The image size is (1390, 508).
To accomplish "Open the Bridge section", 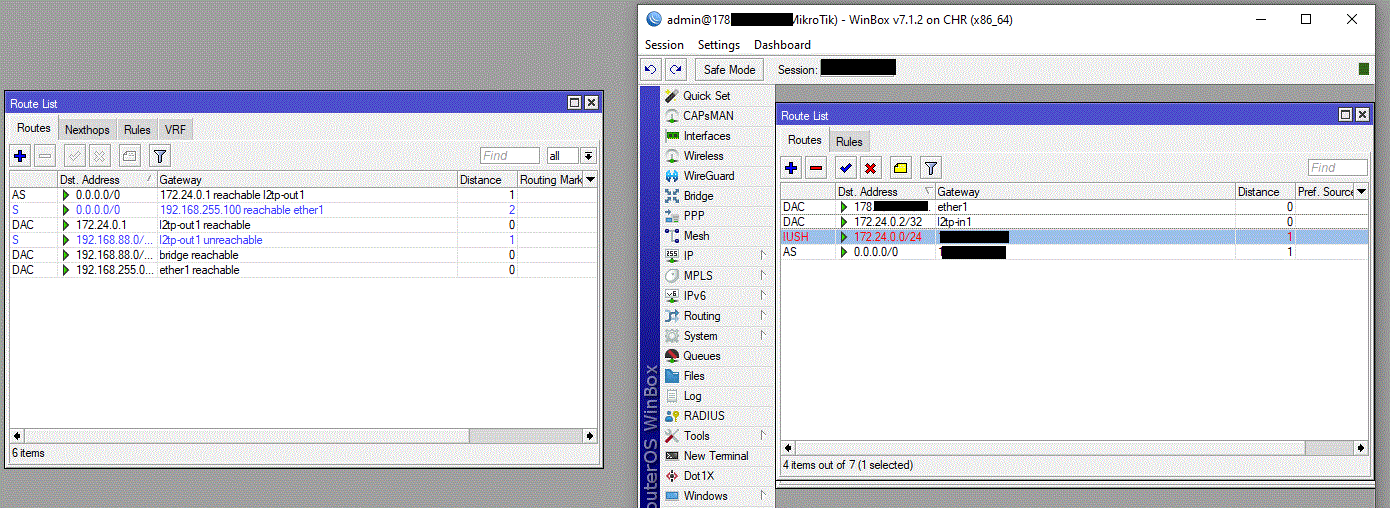I will 698,196.
